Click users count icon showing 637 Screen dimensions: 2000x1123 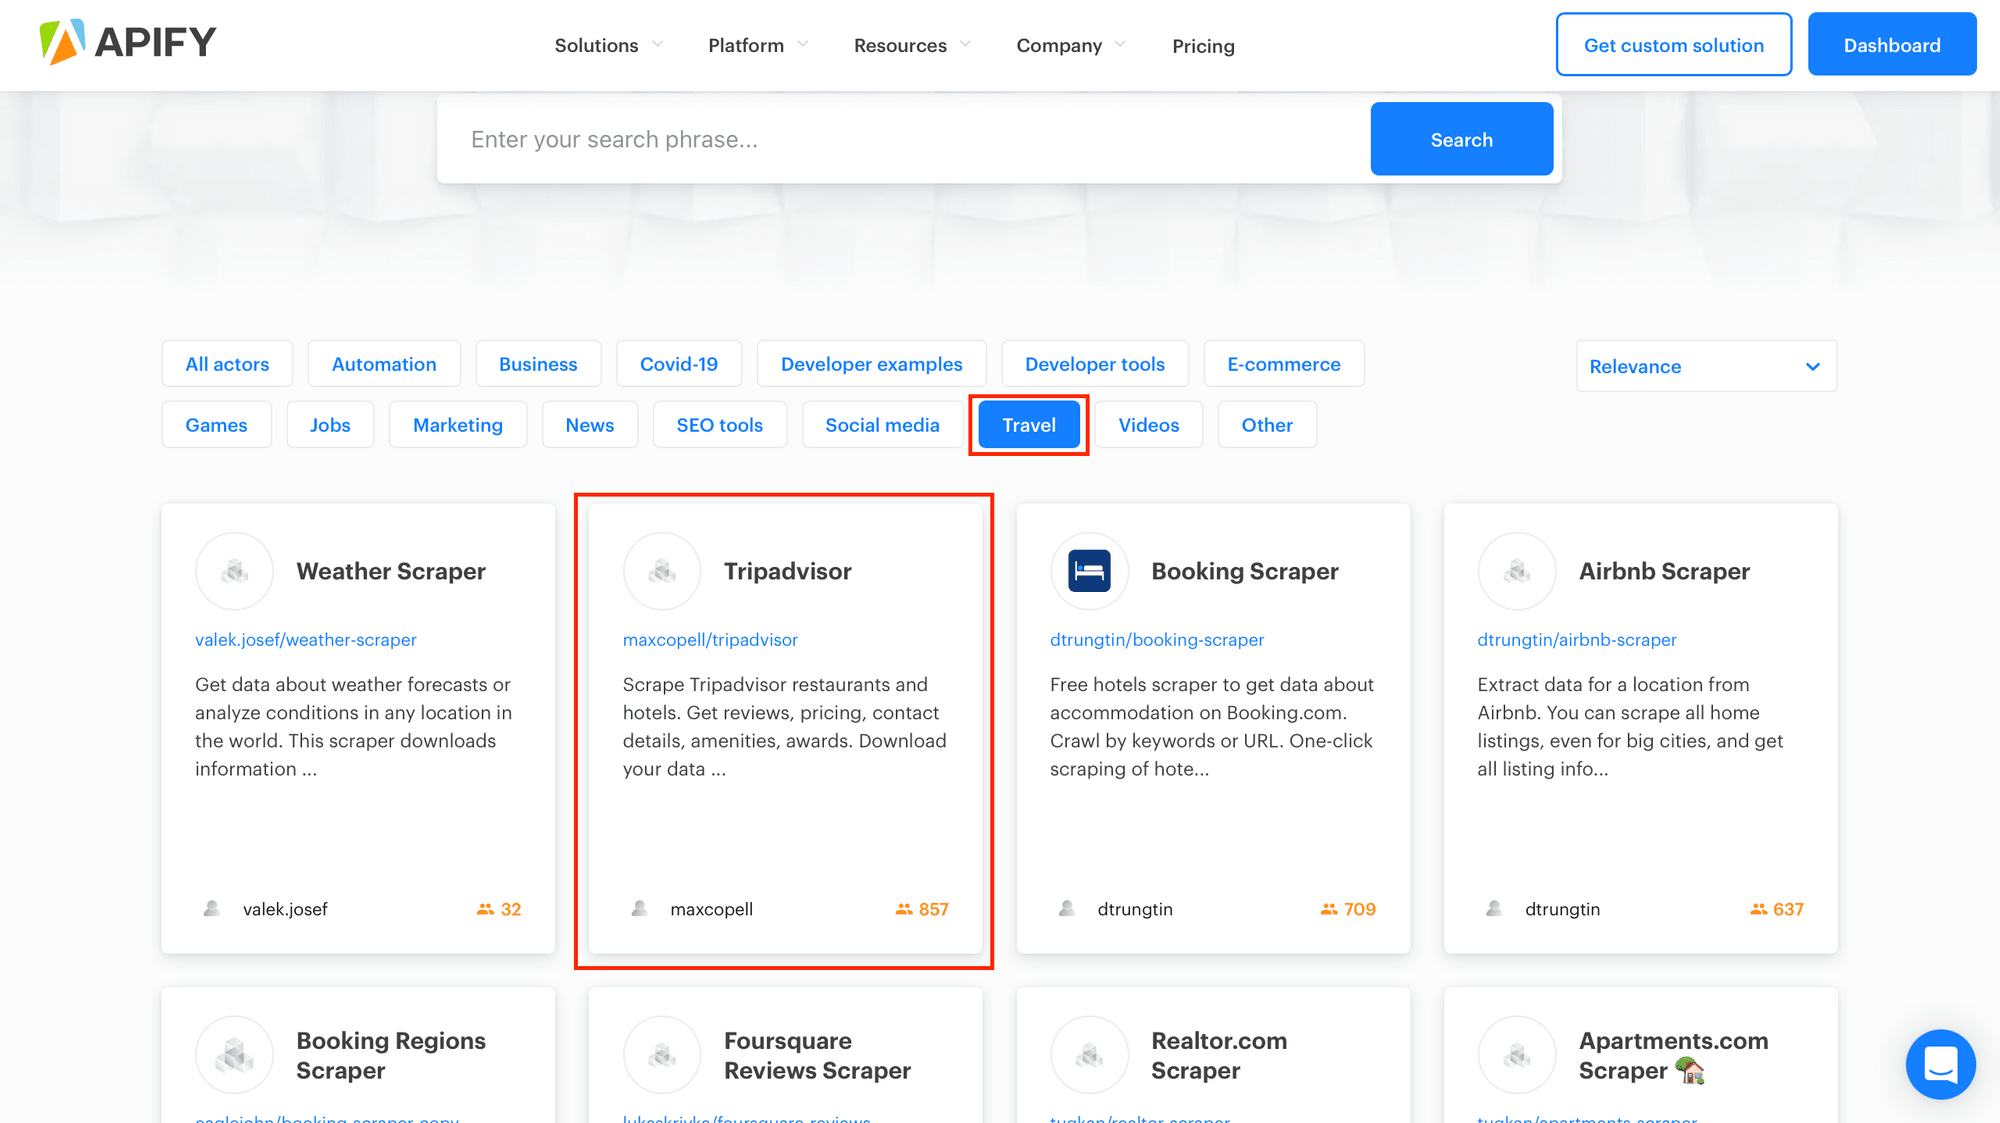[1758, 909]
